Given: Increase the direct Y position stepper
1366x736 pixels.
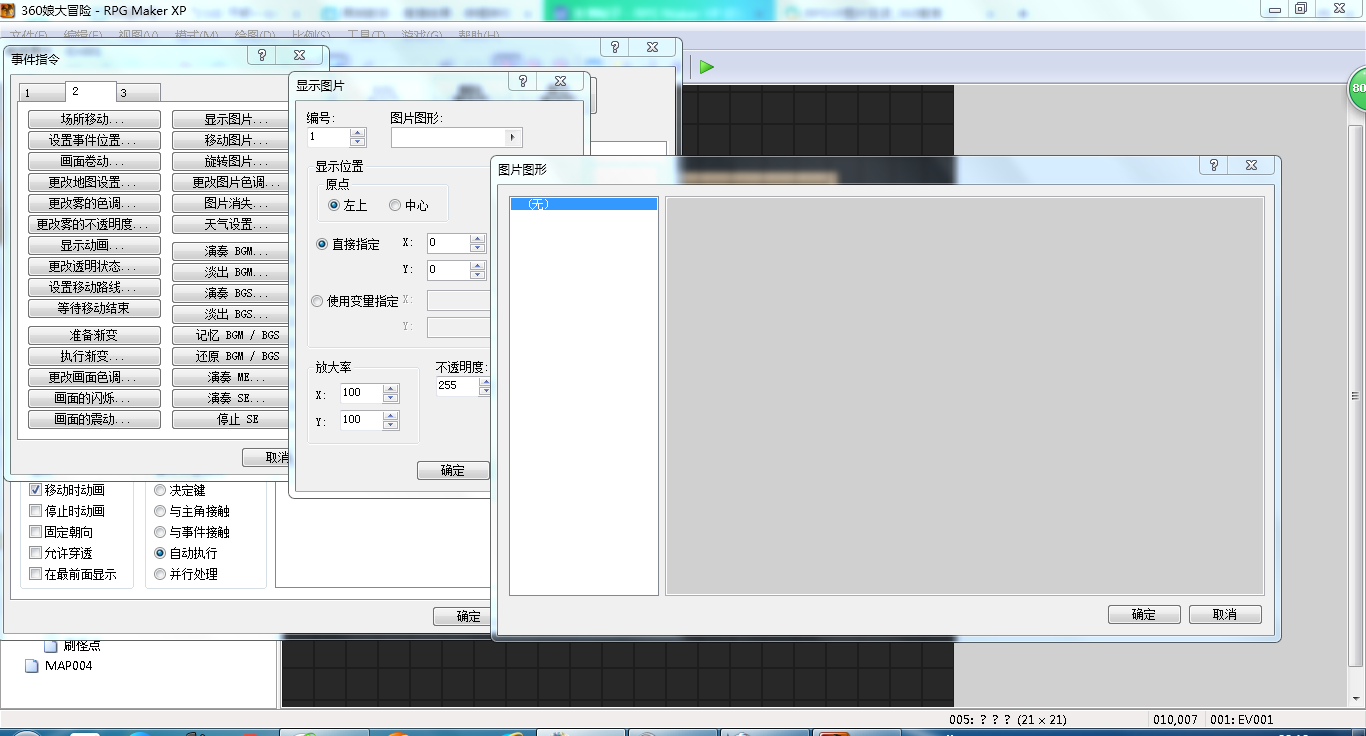Looking at the screenshot, I should coord(477,266).
